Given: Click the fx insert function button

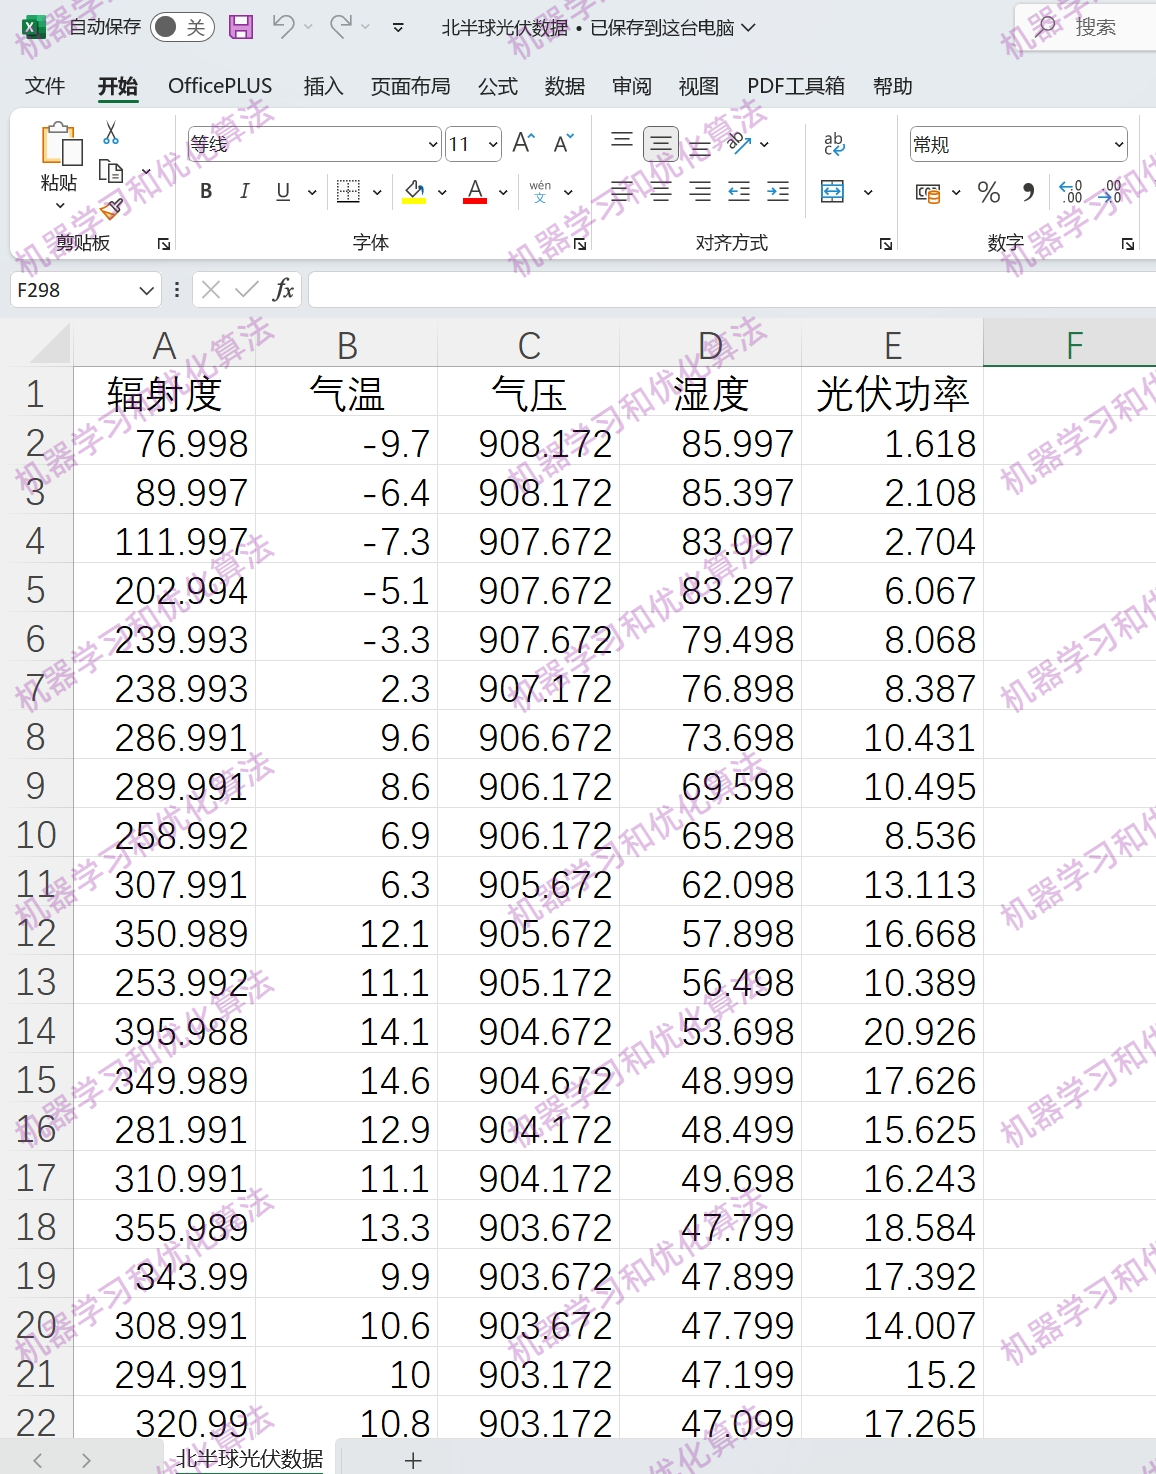Looking at the screenshot, I should (285, 290).
